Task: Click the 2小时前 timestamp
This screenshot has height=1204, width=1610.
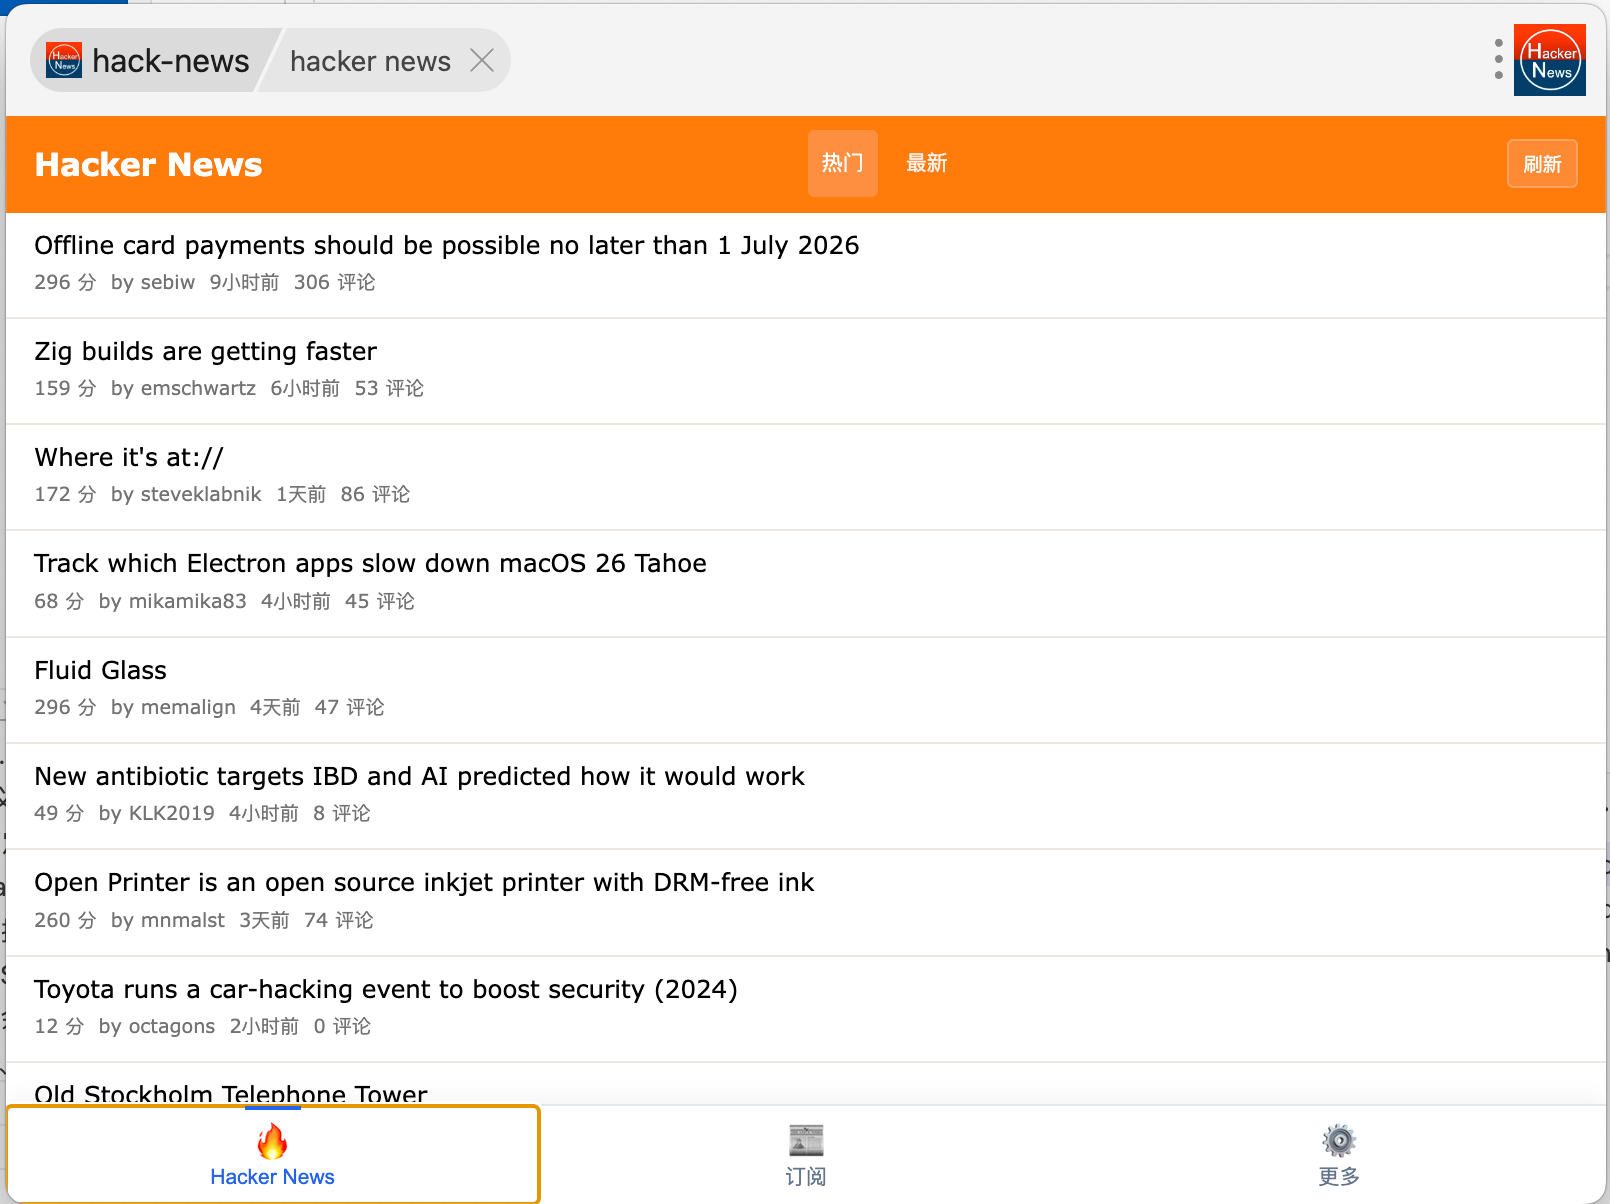Action: point(264,1027)
